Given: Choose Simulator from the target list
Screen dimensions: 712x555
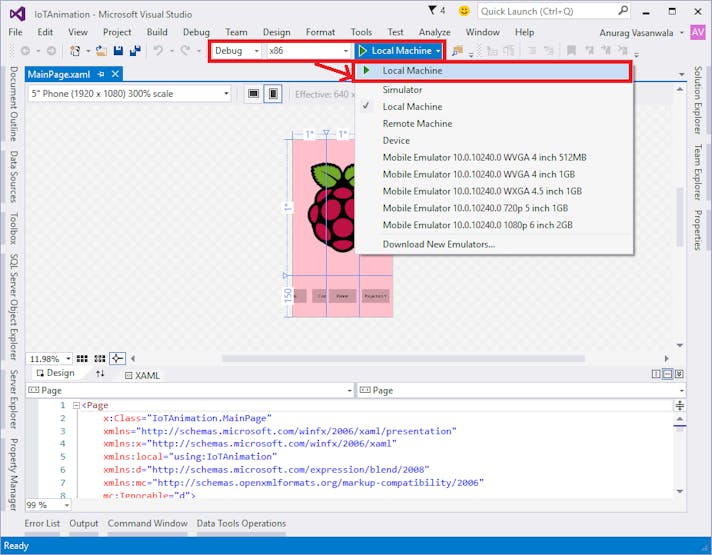Looking at the screenshot, I should coord(494,90).
